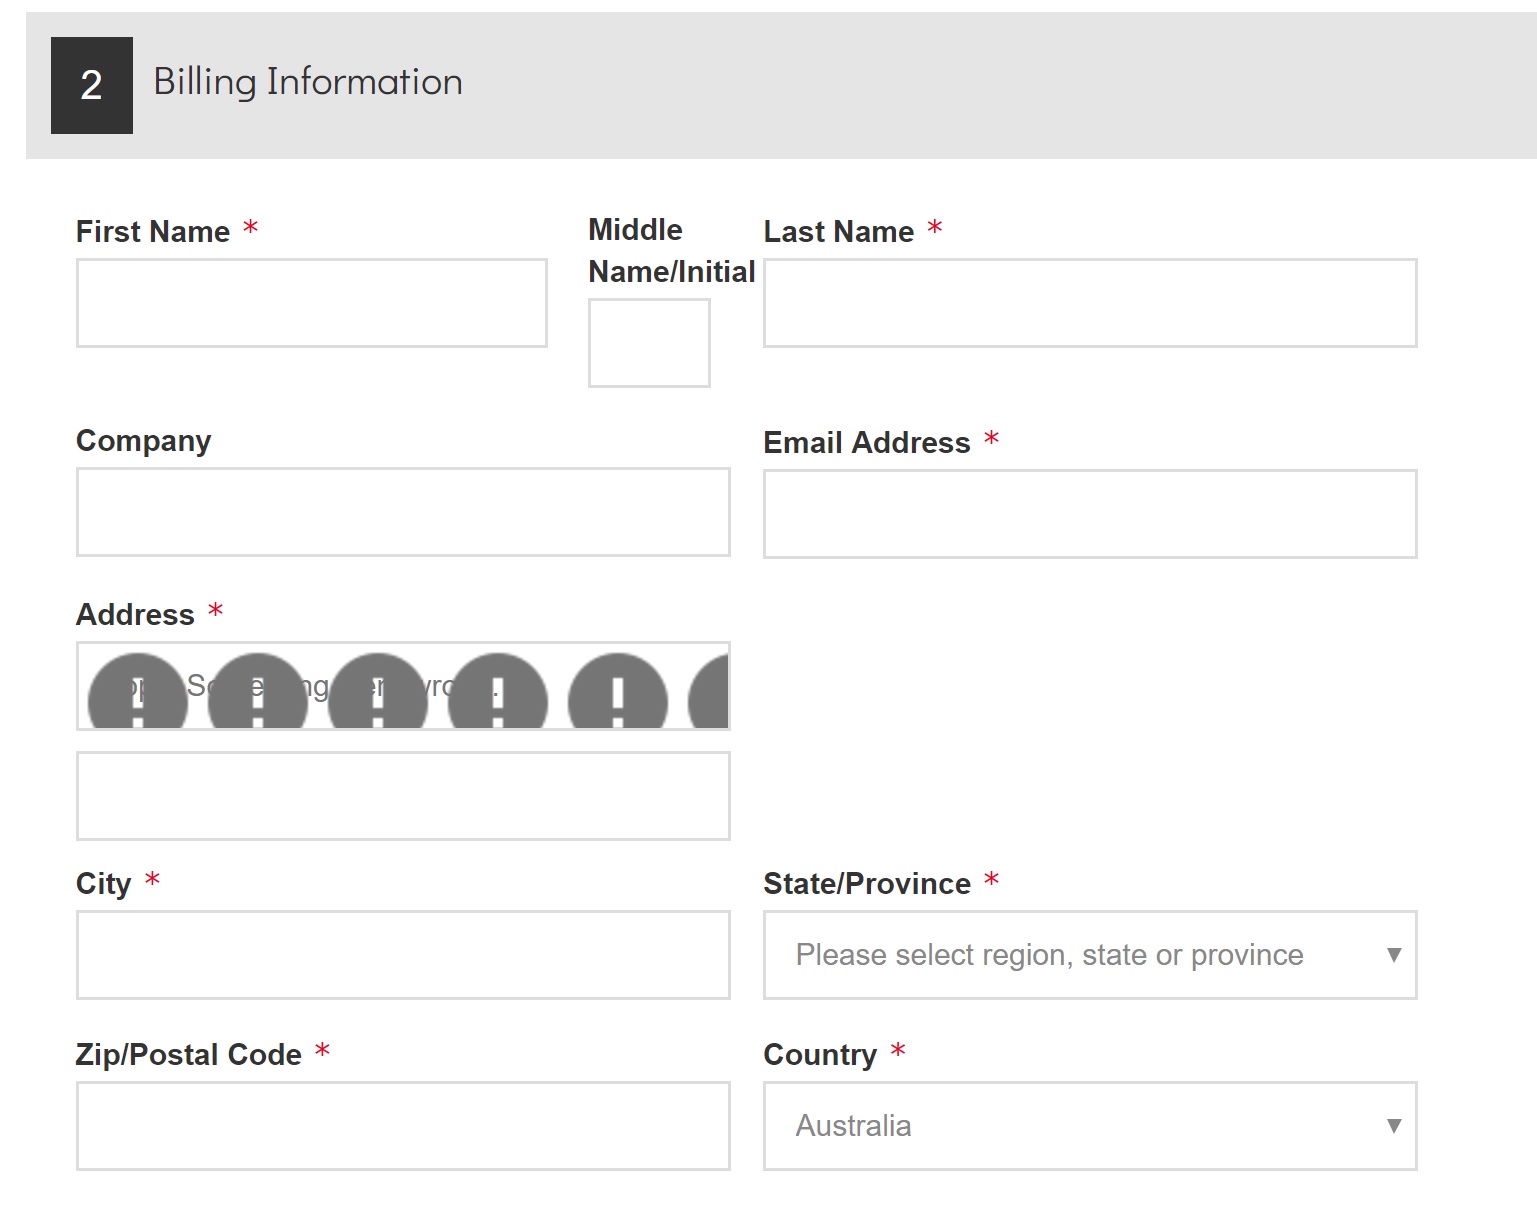Select the Zip/Postal Code input

[402, 1126]
